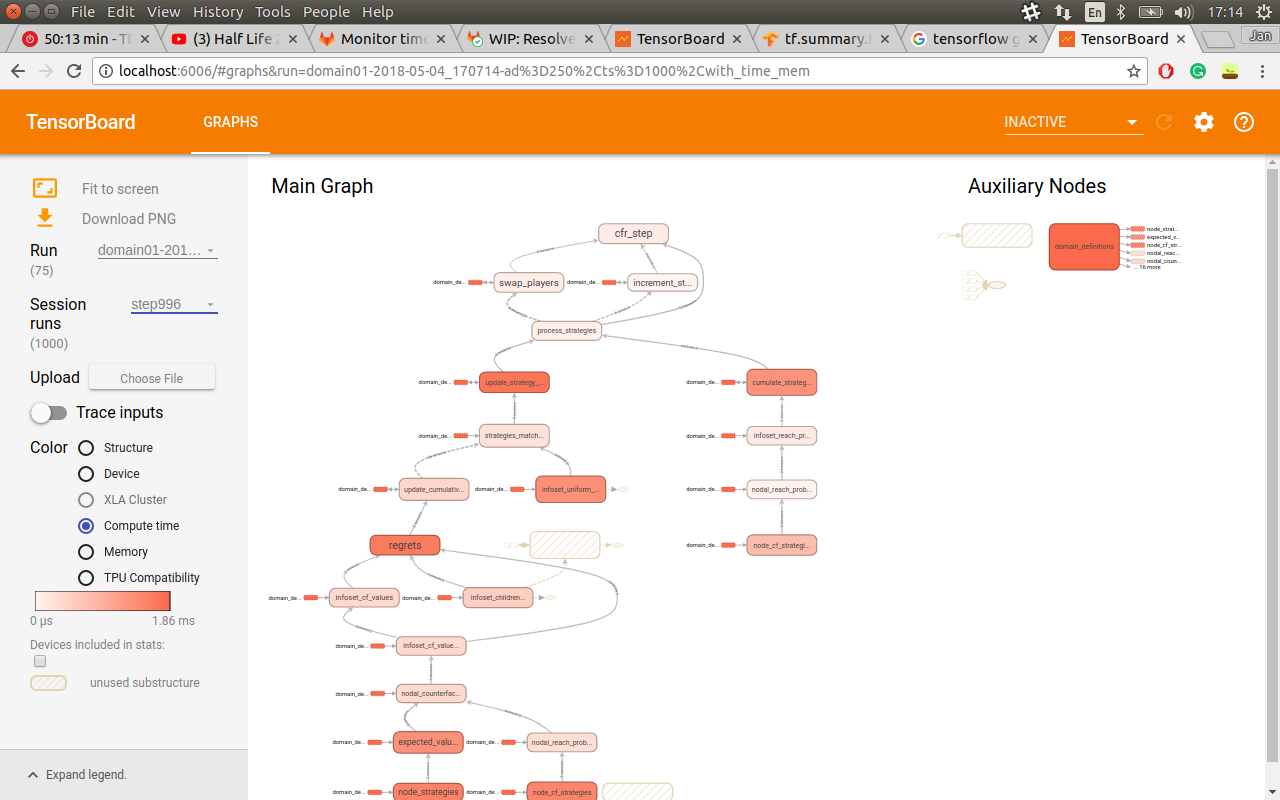Select the Device color option
Screen dimensions: 1280x800
[x=86, y=474]
